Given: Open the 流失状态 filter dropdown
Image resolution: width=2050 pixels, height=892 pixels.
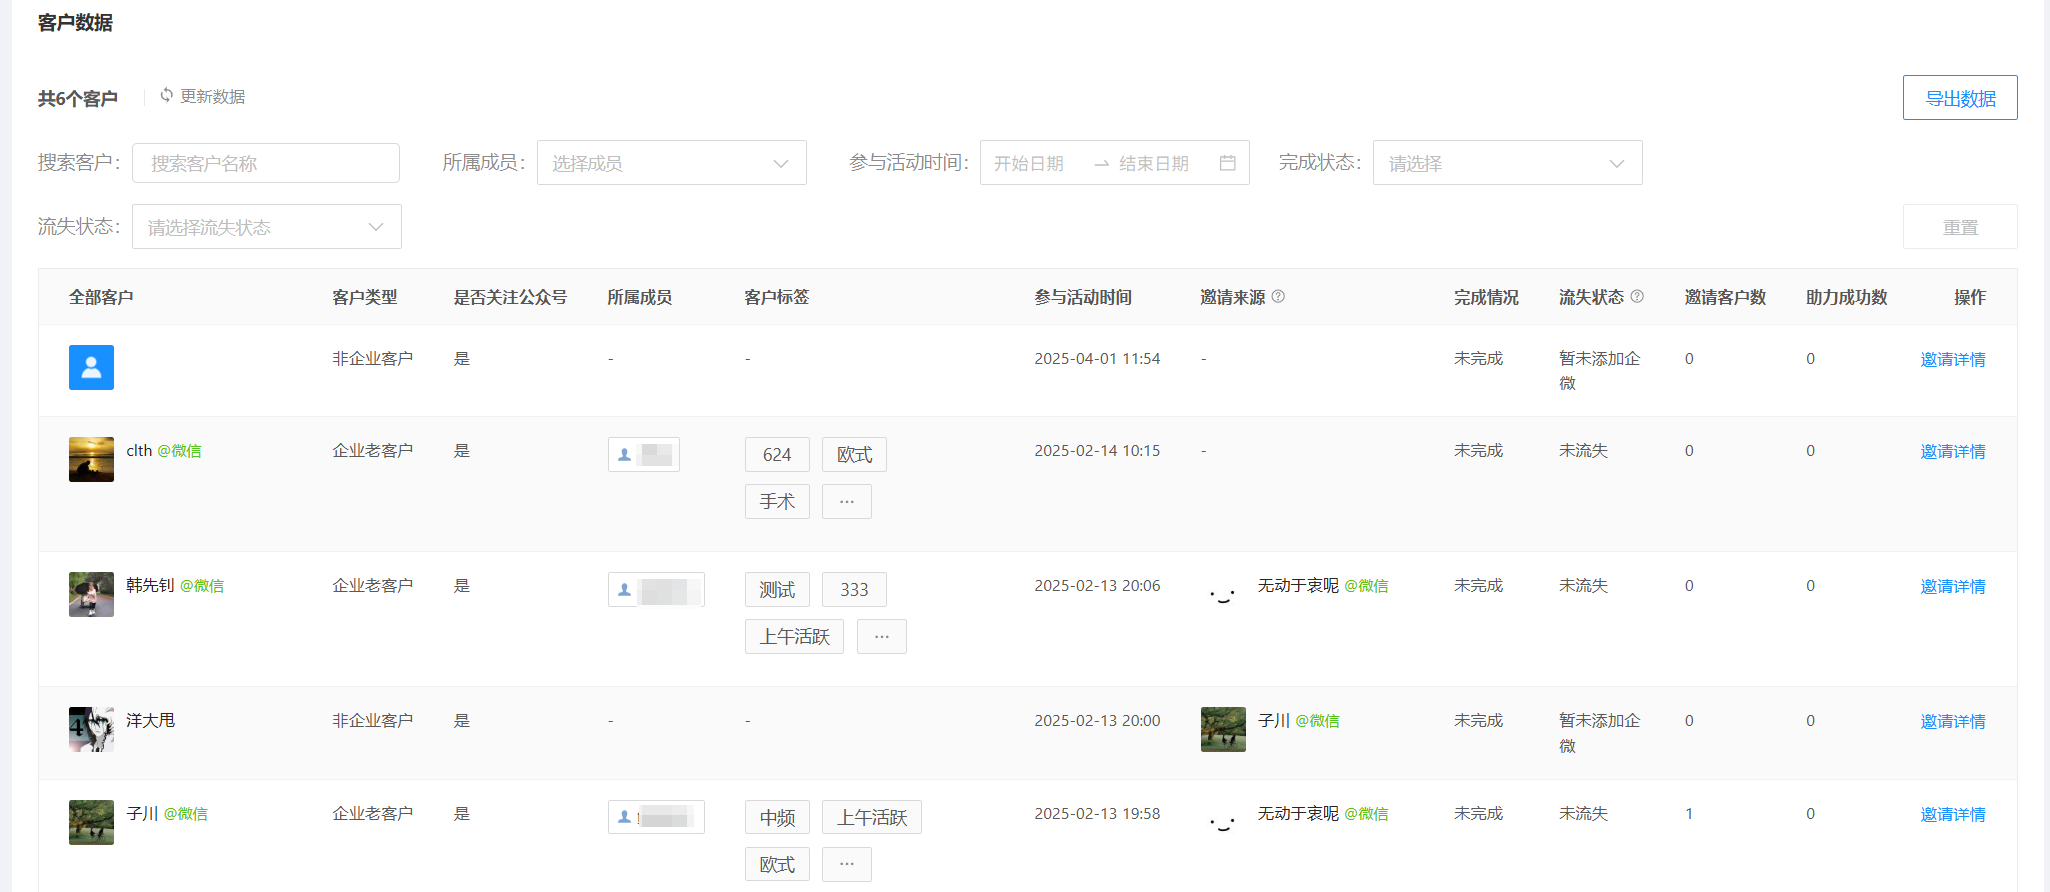Looking at the screenshot, I should tap(267, 227).
